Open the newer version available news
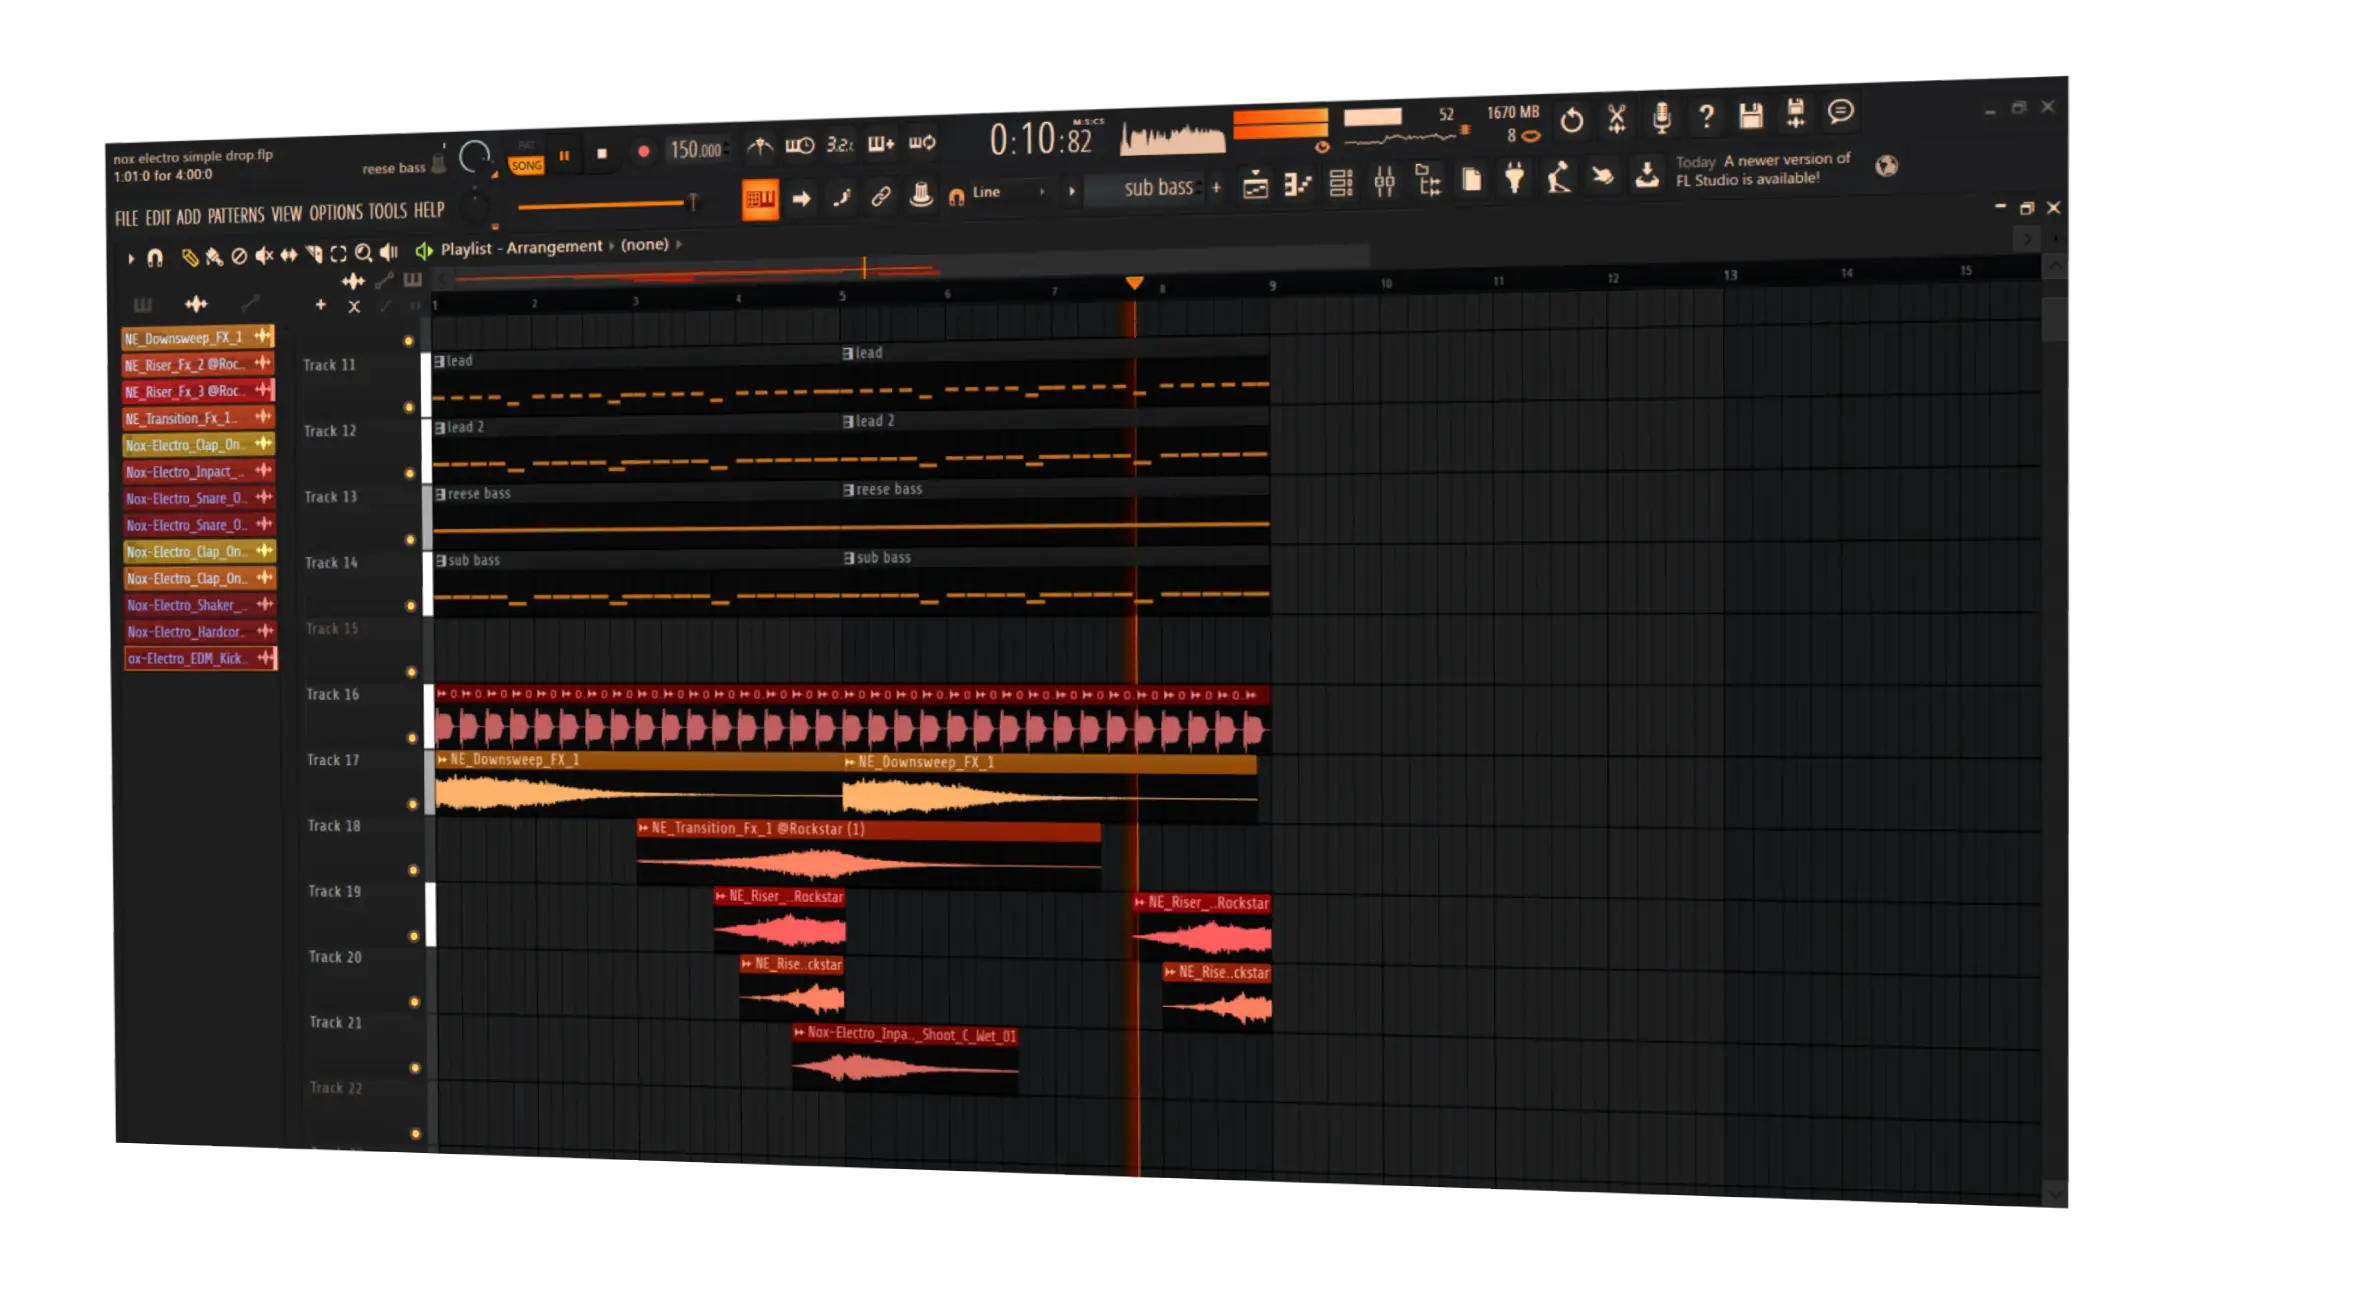The image size is (2356, 1306). pos(1763,169)
